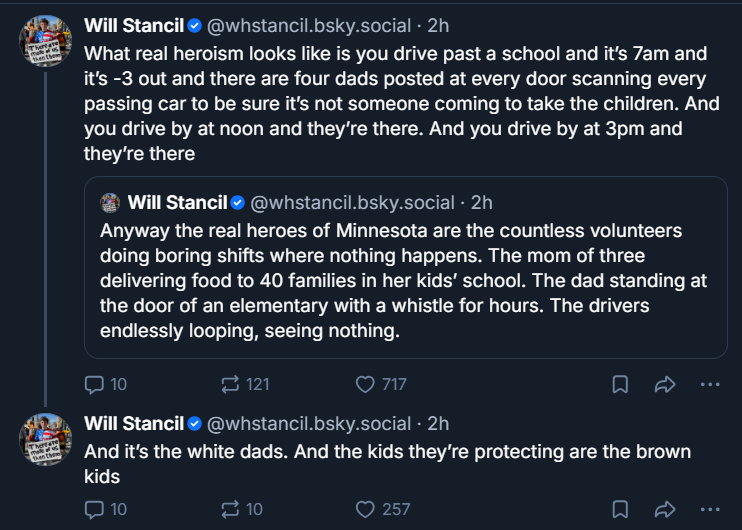Viewport: 742px width, 530px height.
Task: Share the first post via arrow icon
Action: tap(665, 384)
